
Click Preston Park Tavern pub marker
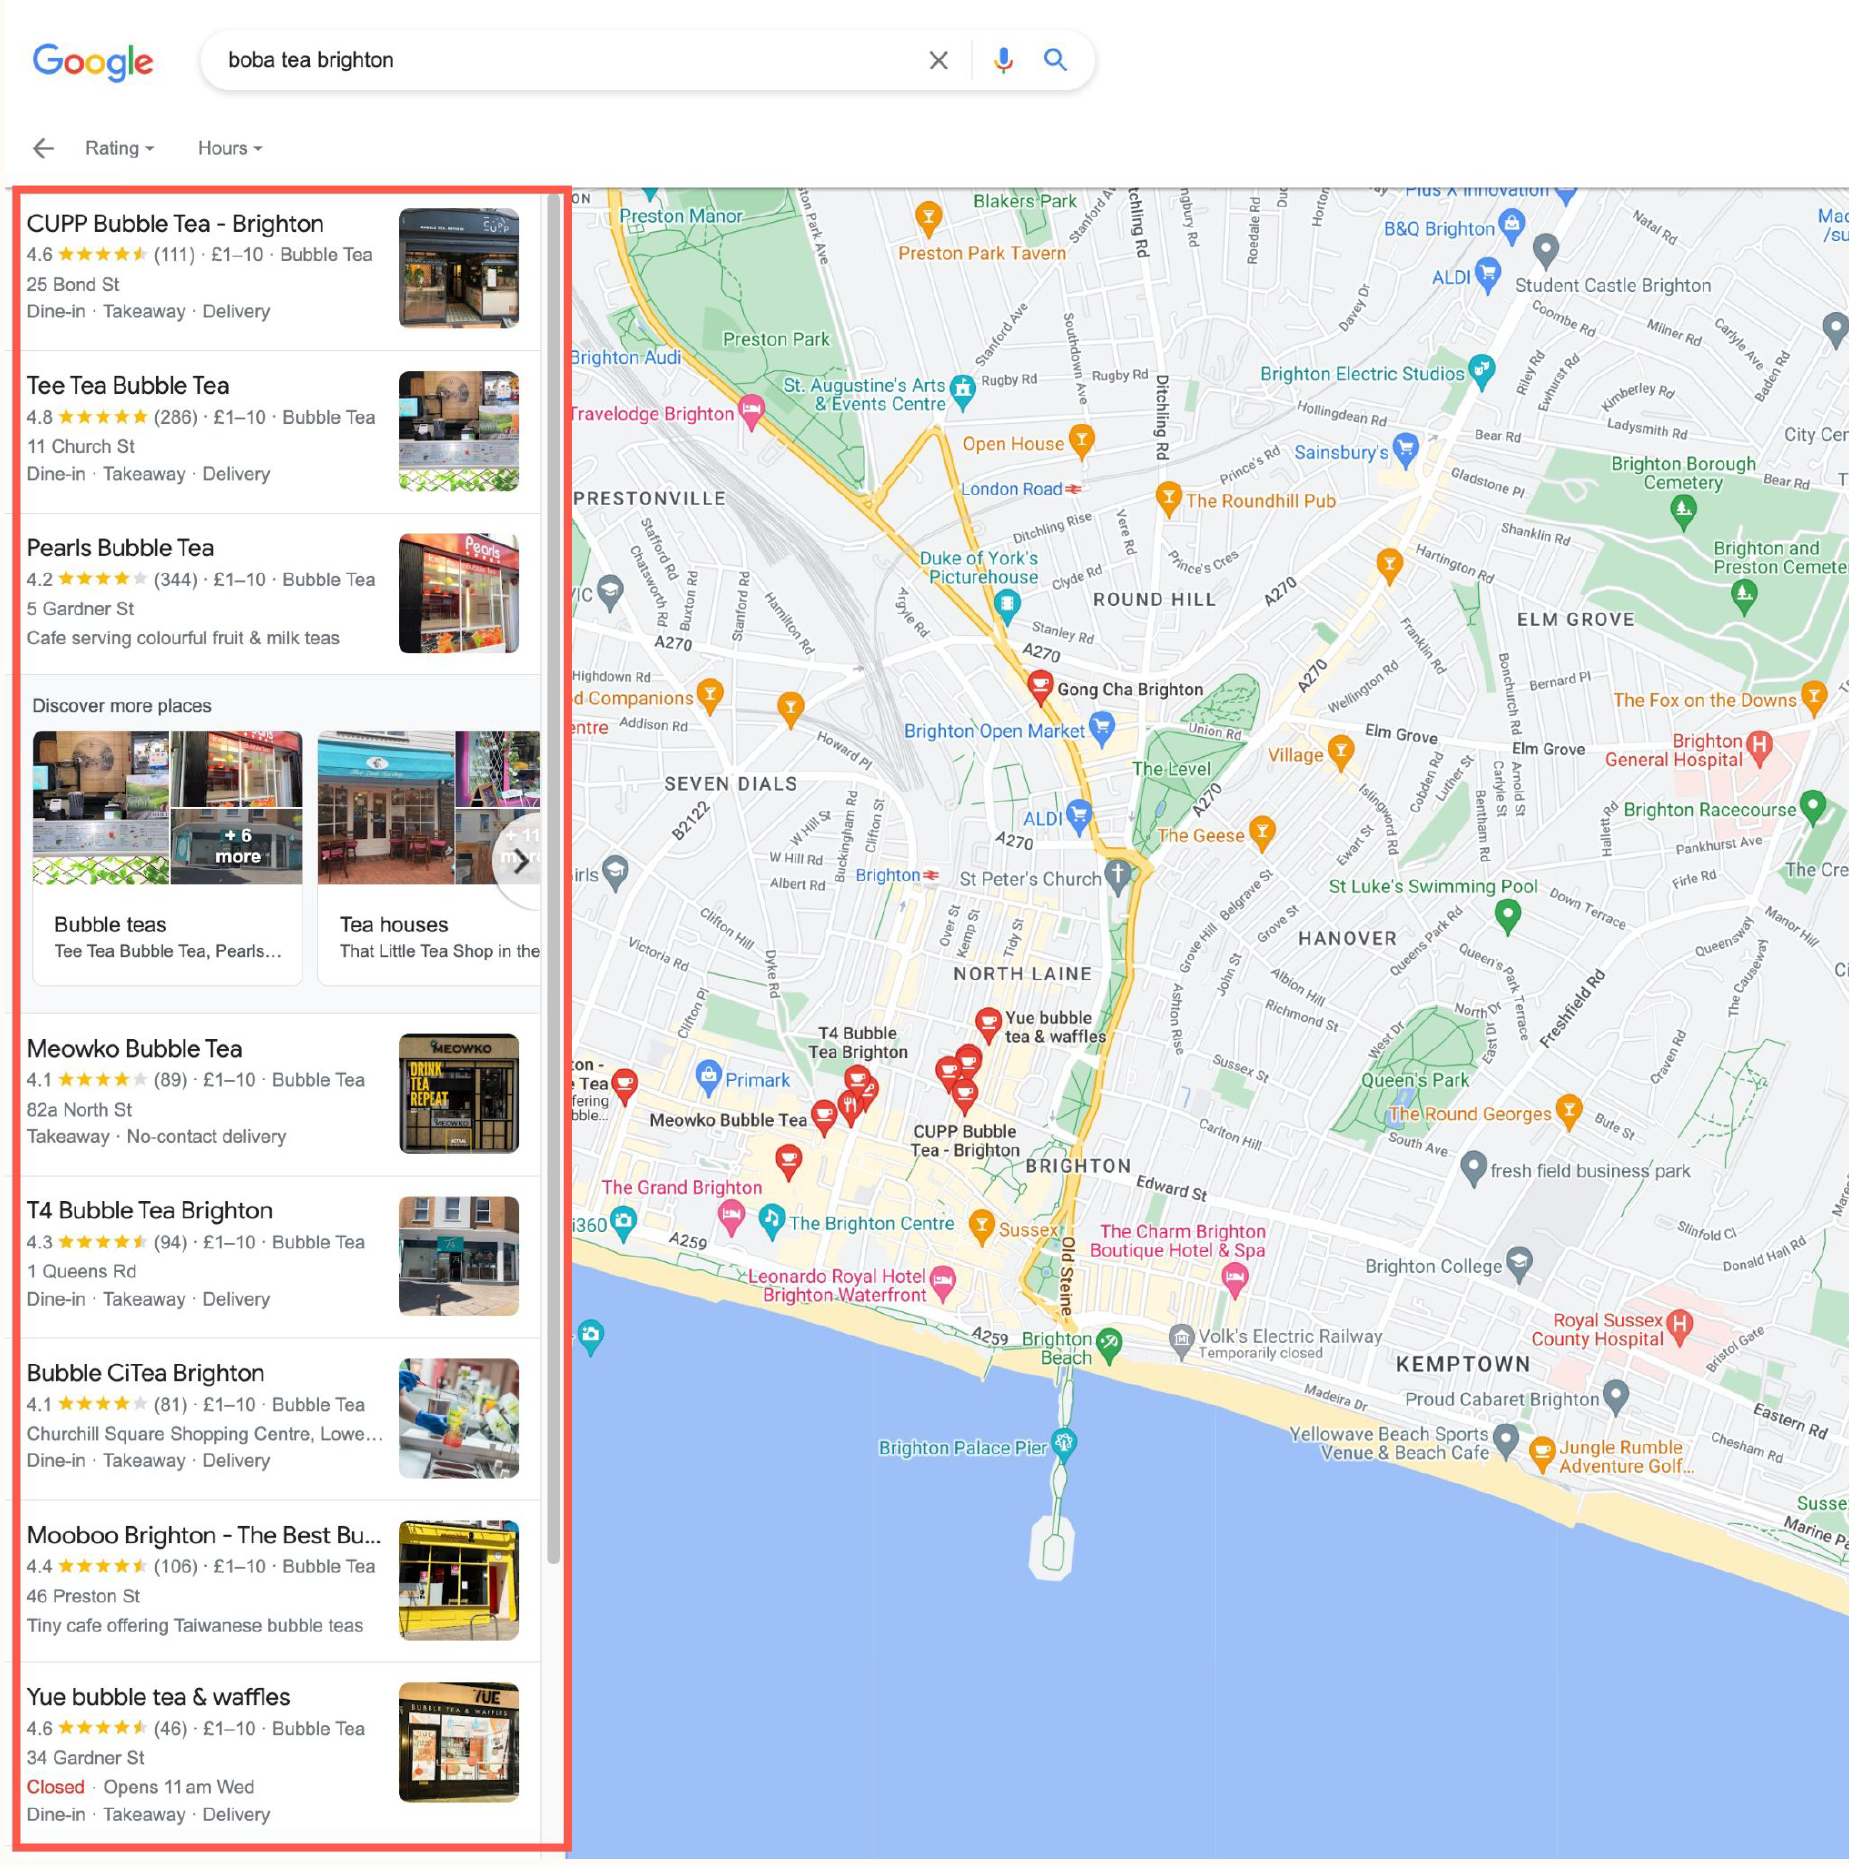[x=928, y=217]
